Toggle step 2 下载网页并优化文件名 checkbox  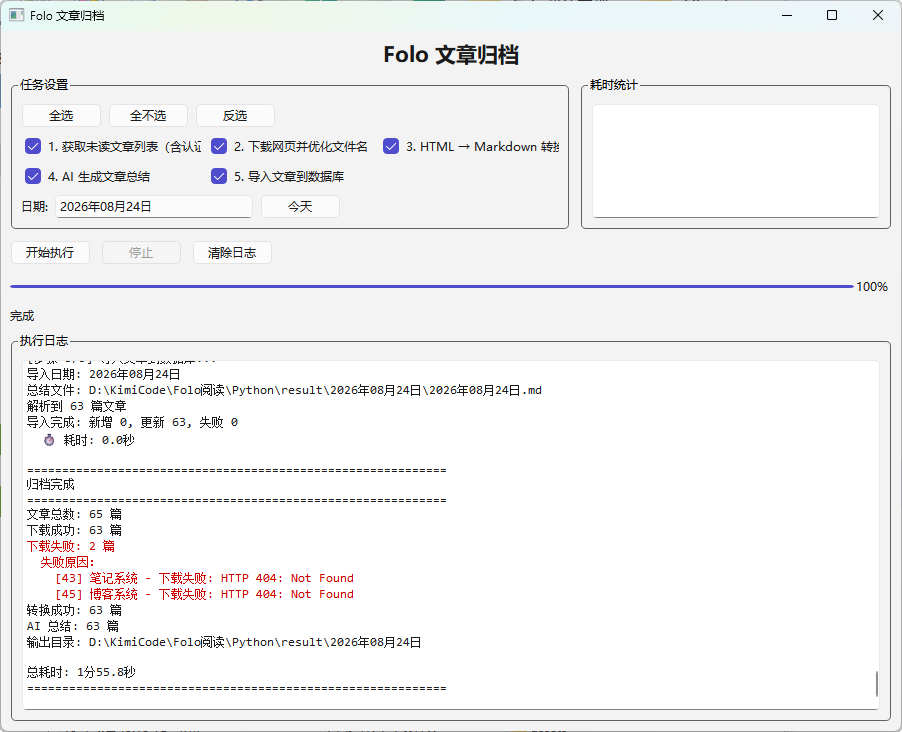point(219,146)
